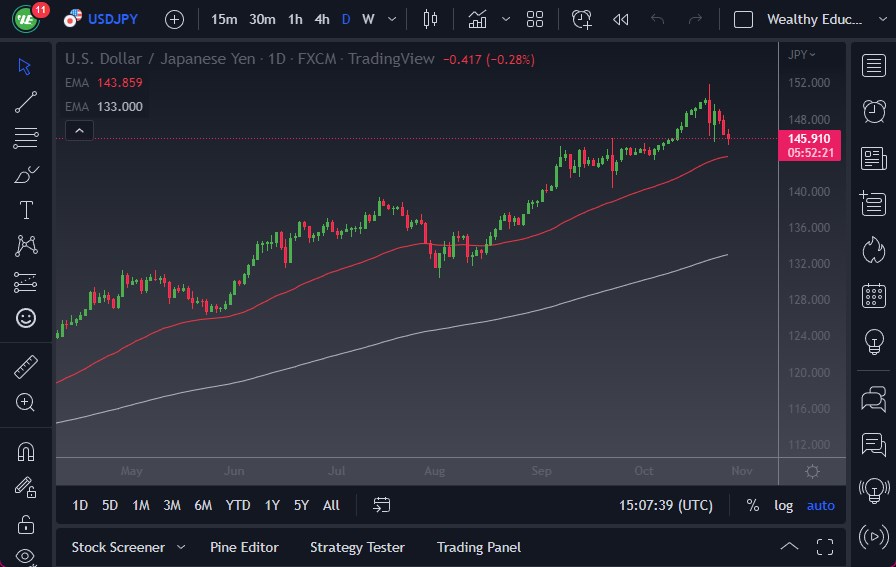The width and height of the screenshot is (896, 567).
Task: Collapse the indicator legend chevron
Action: point(79,130)
